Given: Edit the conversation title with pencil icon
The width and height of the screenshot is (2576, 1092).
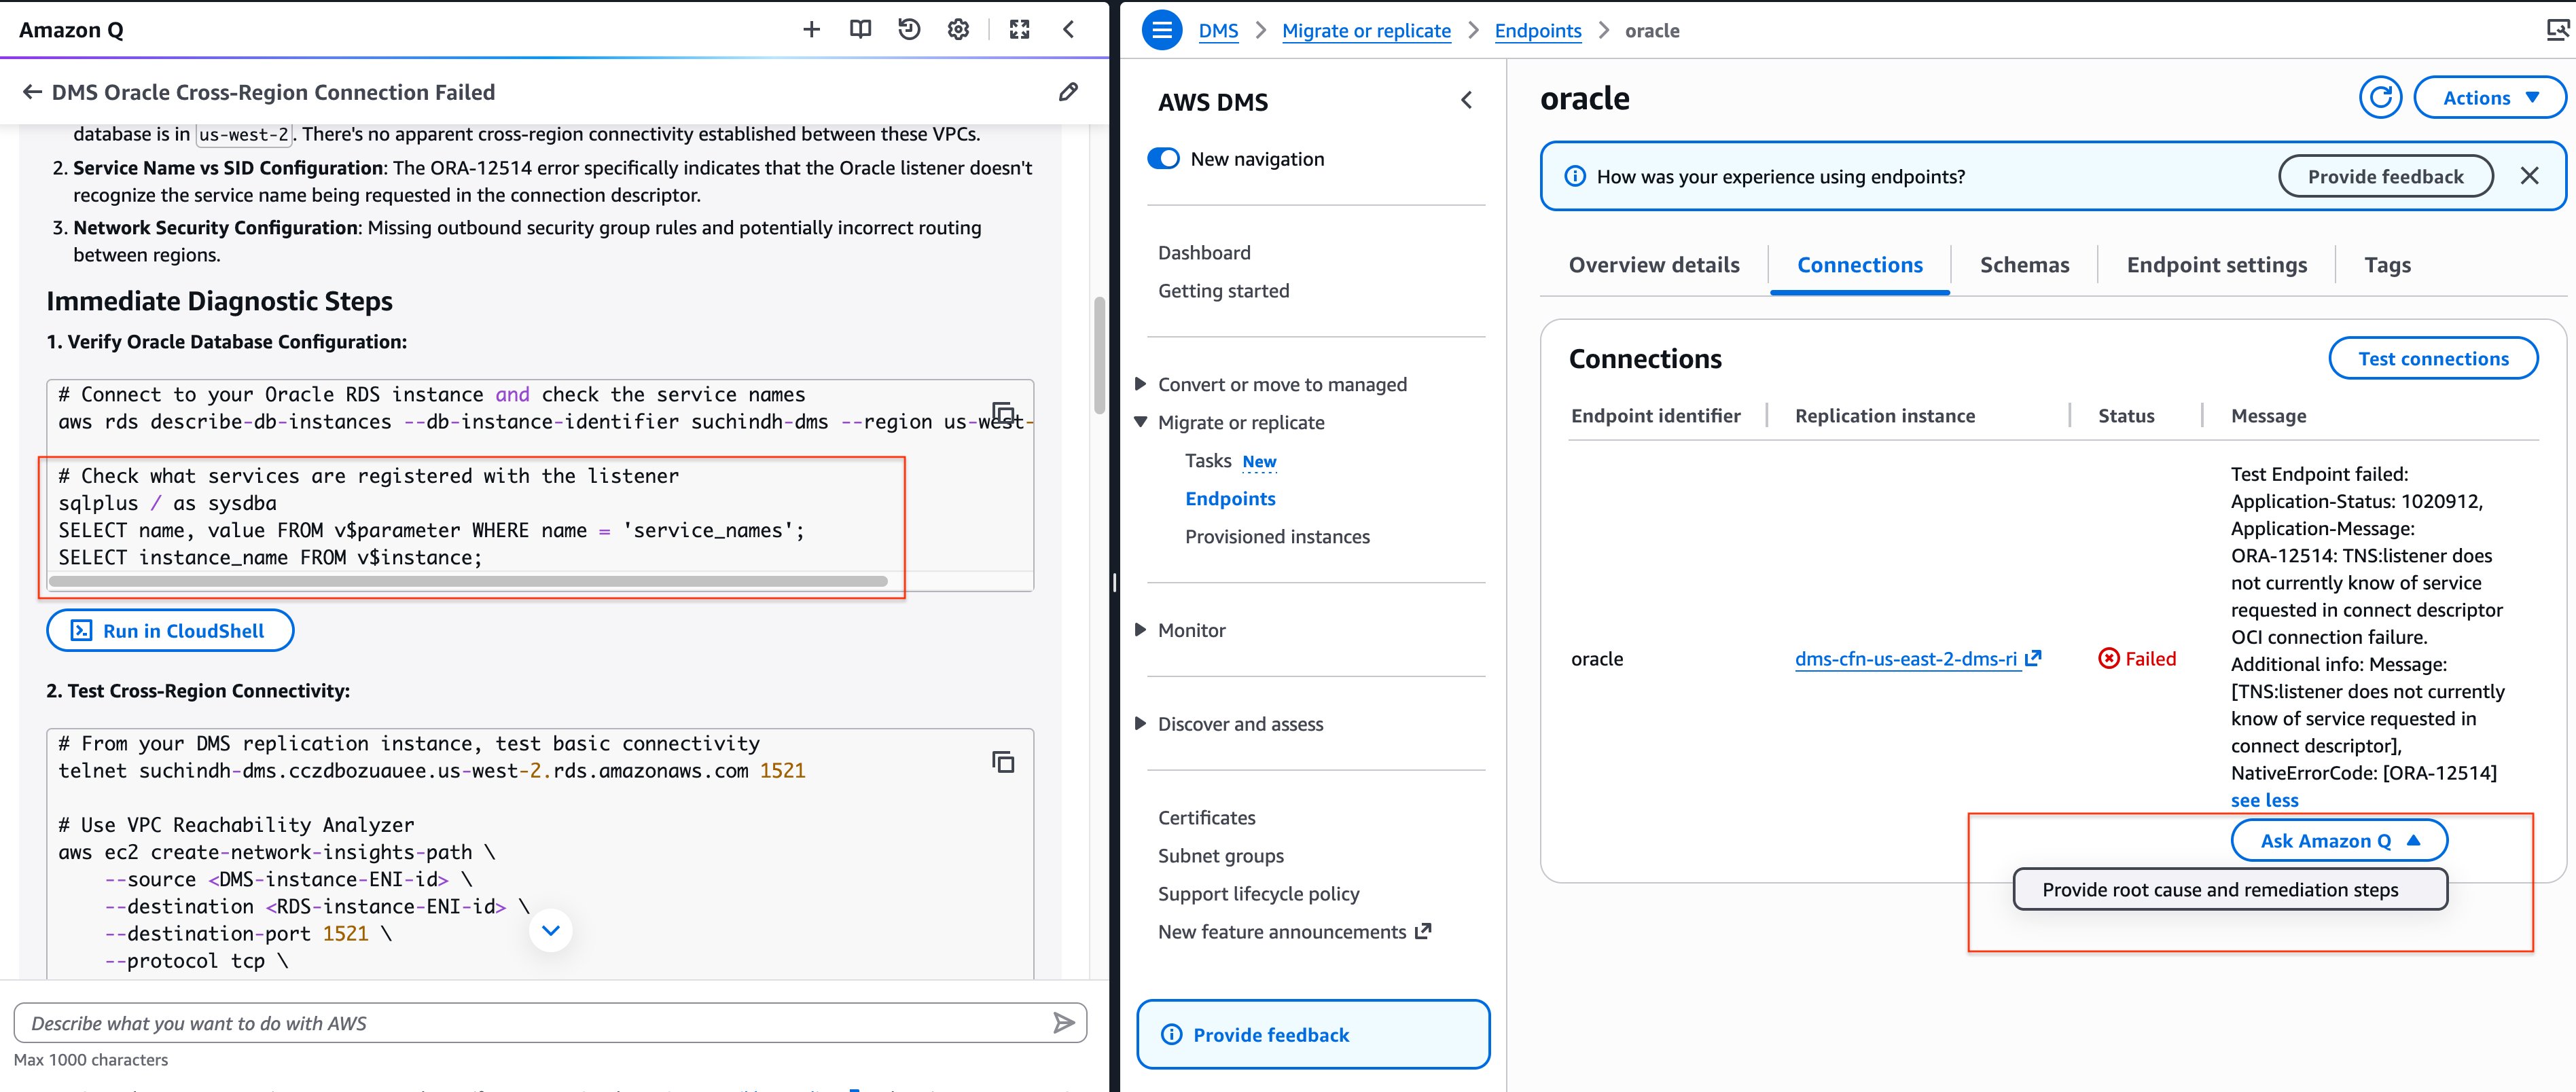Looking at the screenshot, I should tap(1068, 91).
